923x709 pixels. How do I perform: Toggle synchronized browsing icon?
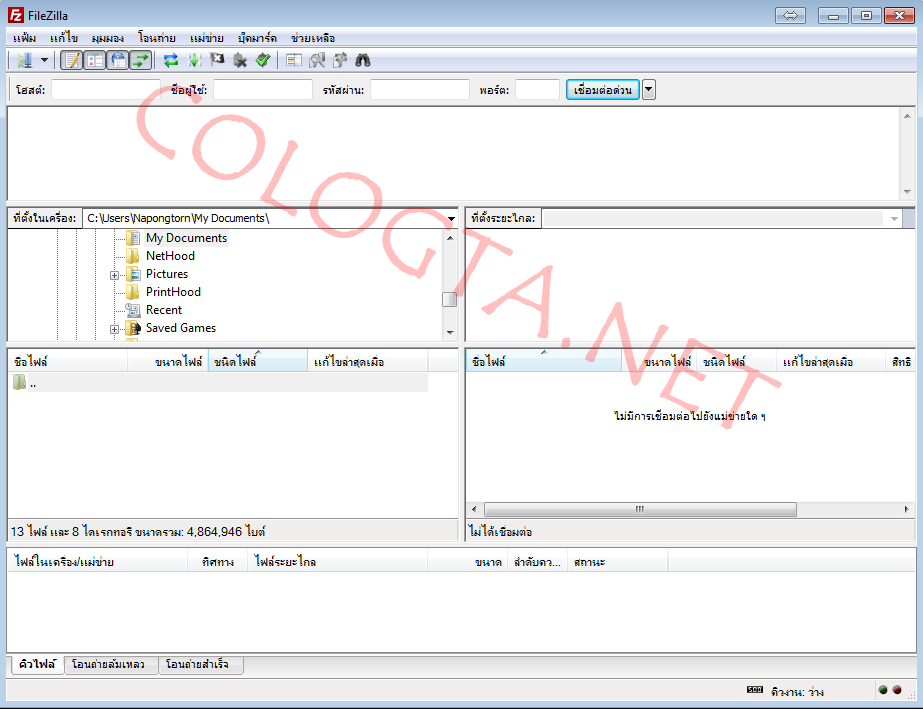340,60
